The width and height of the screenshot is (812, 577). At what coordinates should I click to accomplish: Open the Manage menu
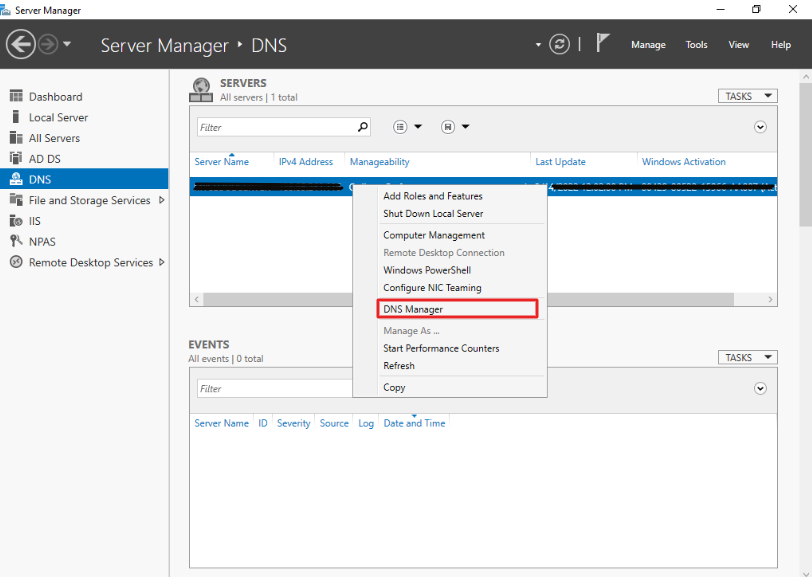tap(648, 45)
